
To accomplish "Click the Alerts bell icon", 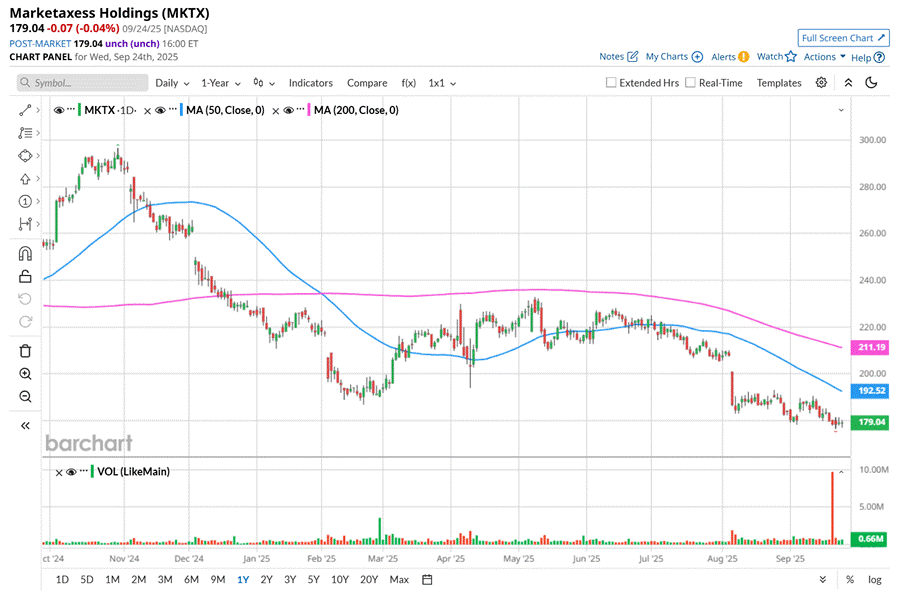I will [744, 57].
